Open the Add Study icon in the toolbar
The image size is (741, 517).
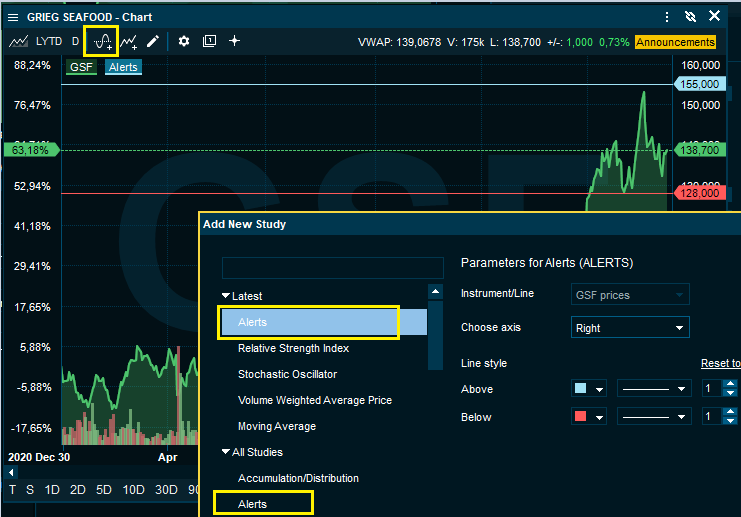pyautogui.click(x=101, y=41)
